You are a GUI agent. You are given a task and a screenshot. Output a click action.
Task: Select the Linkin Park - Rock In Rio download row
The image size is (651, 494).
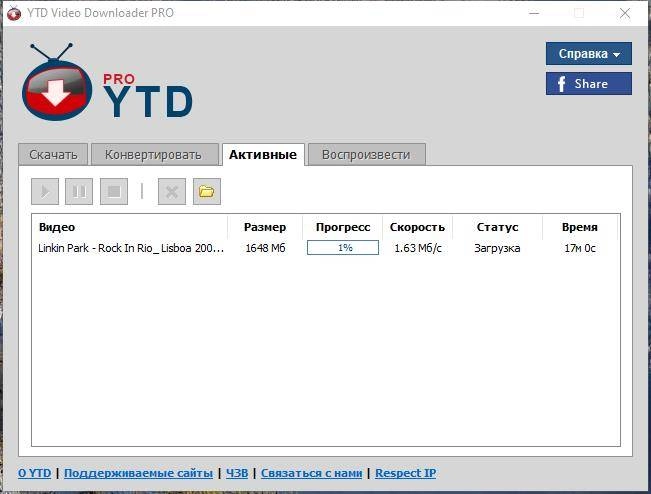(326, 248)
